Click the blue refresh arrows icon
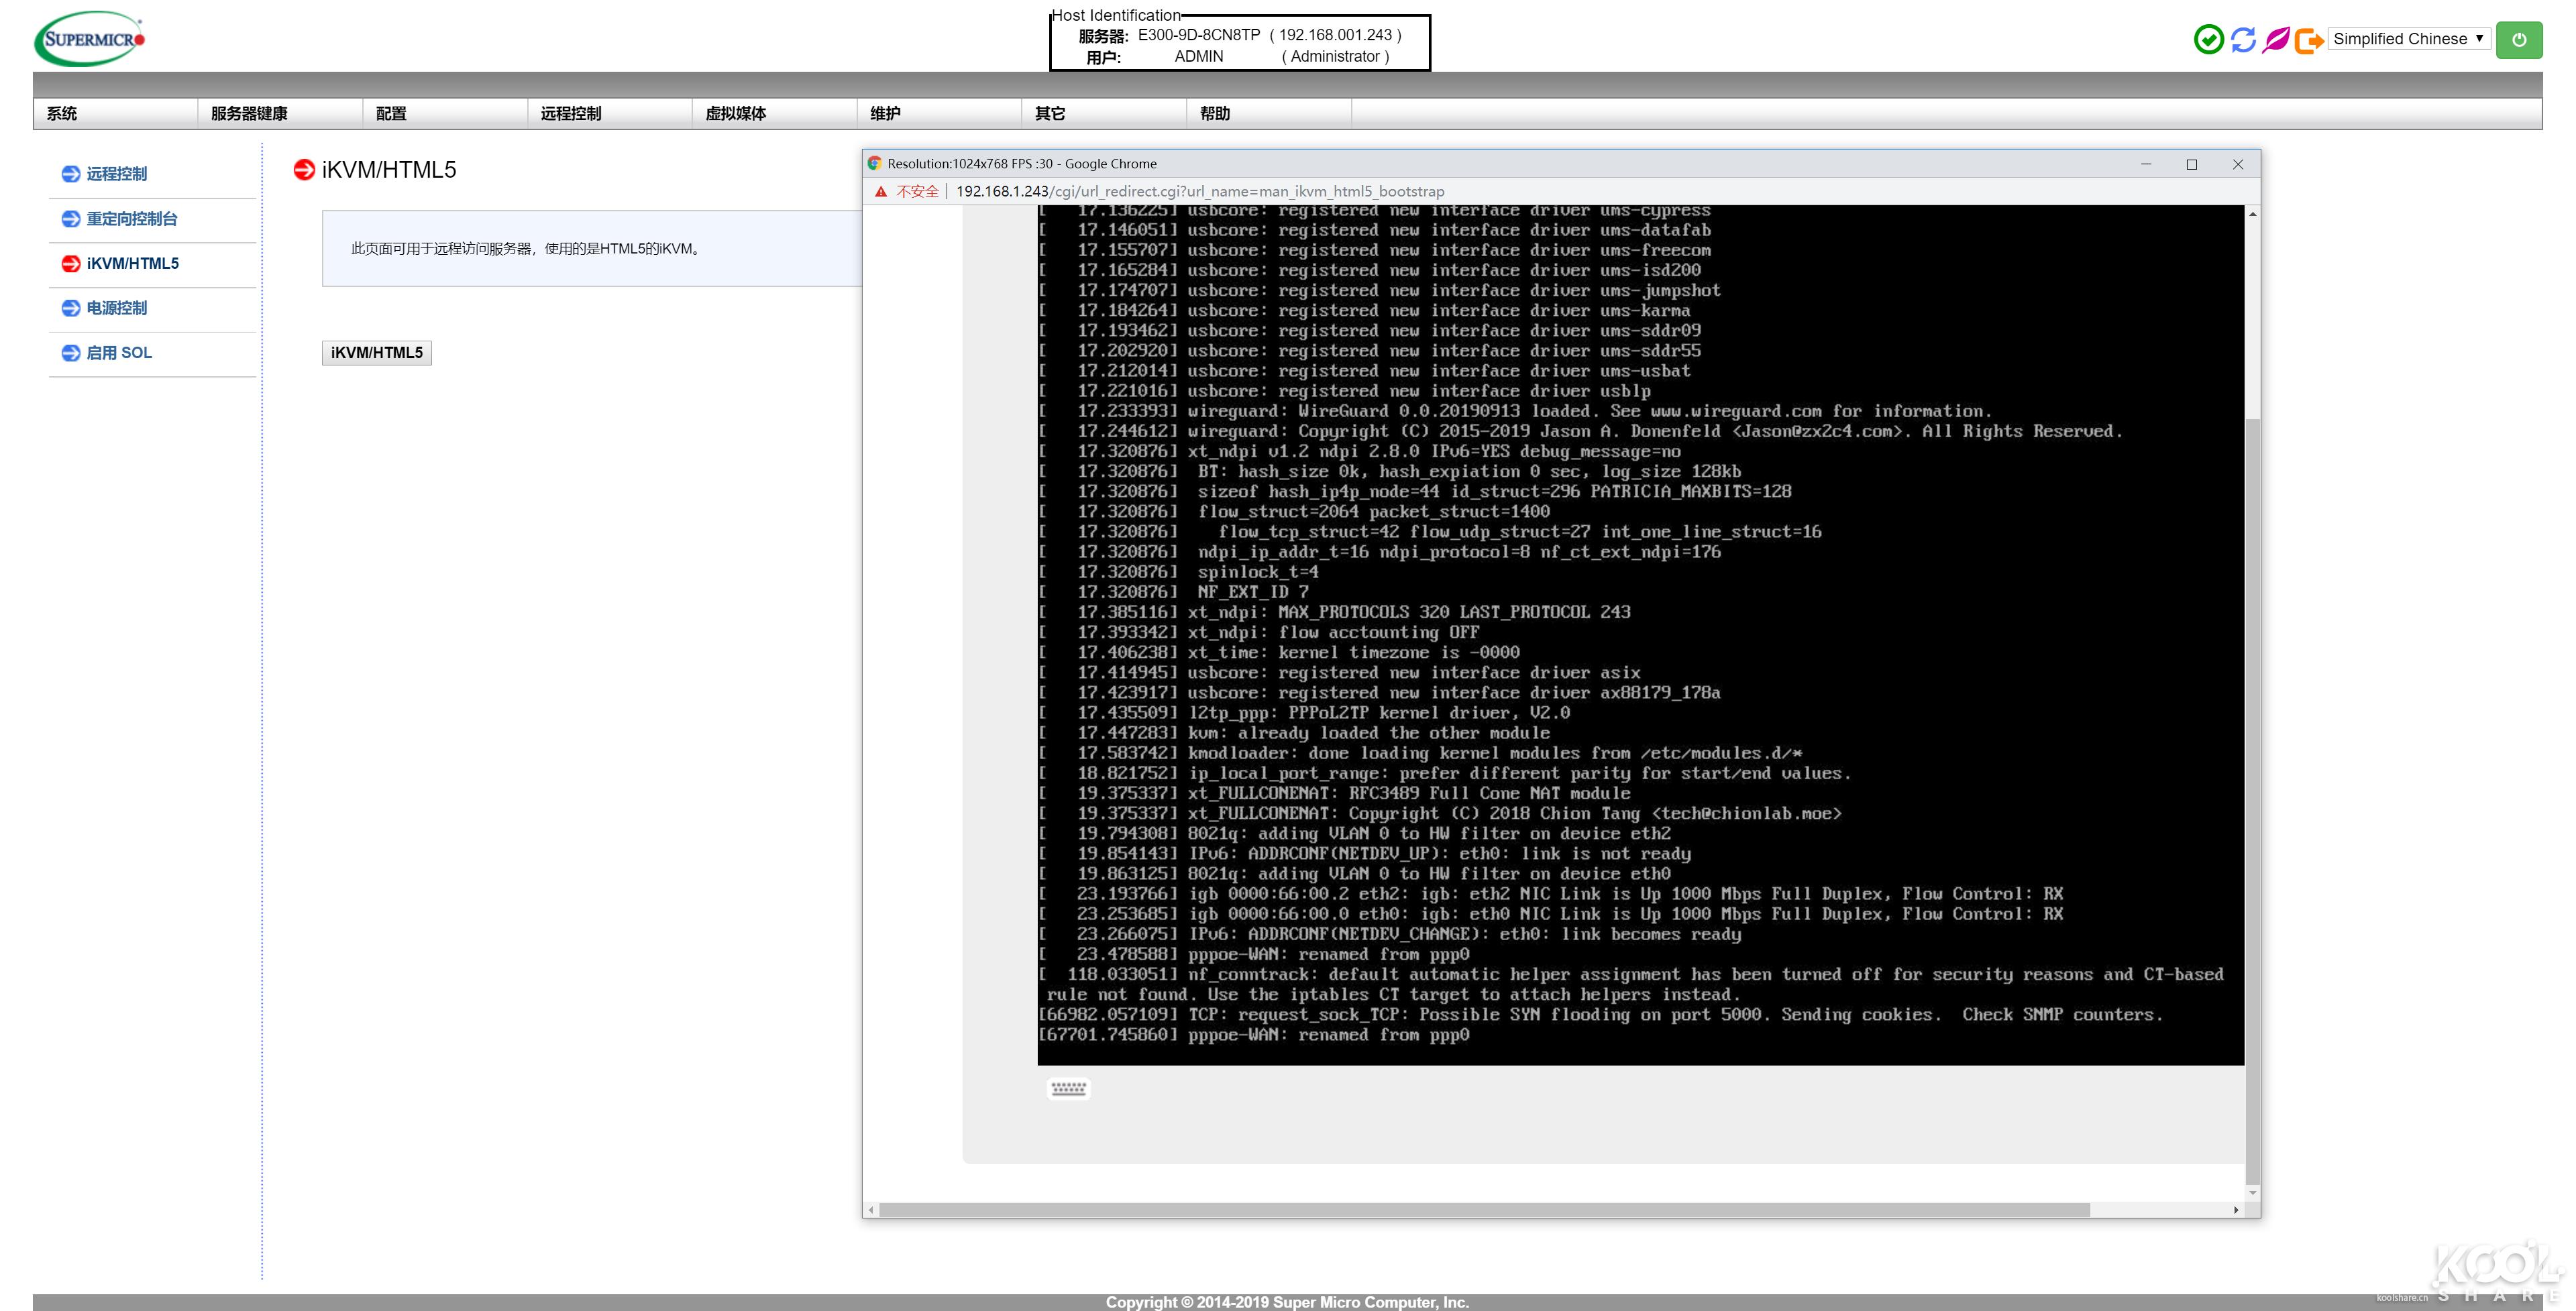The image size is (2576, 1311). (x=2243, y=40)
